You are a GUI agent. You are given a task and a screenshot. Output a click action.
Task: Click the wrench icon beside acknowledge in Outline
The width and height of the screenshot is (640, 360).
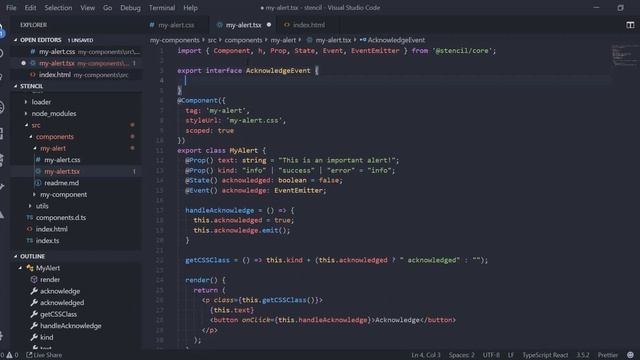(x=34, y=291)
